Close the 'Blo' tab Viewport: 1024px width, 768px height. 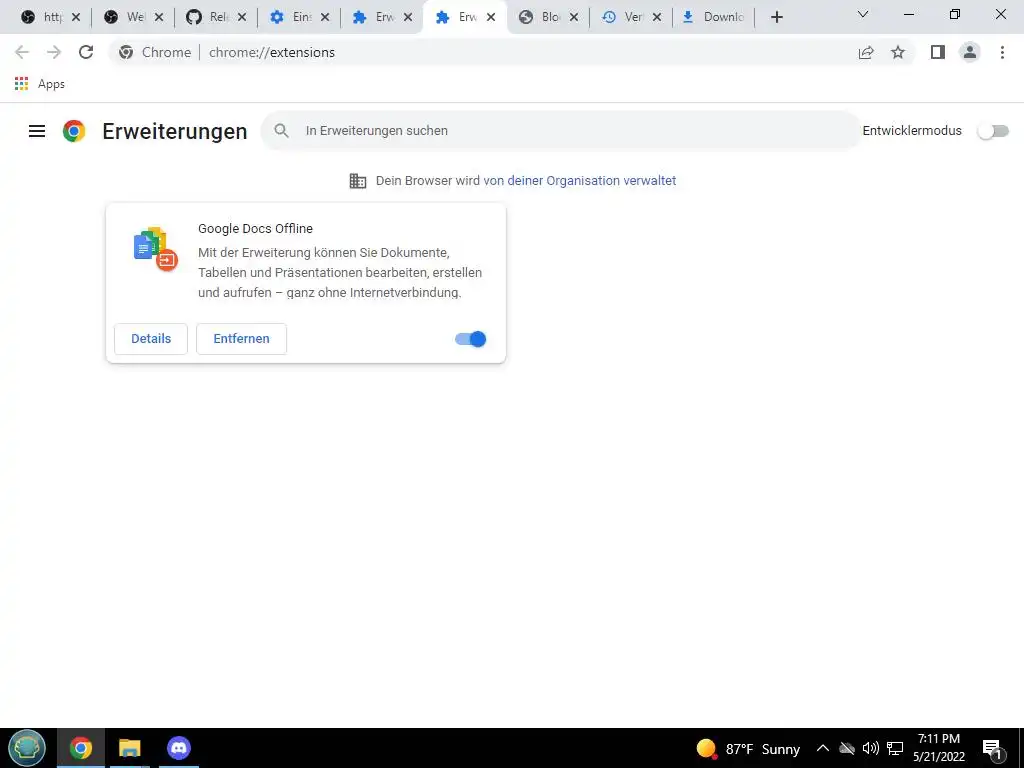(573, 18)
